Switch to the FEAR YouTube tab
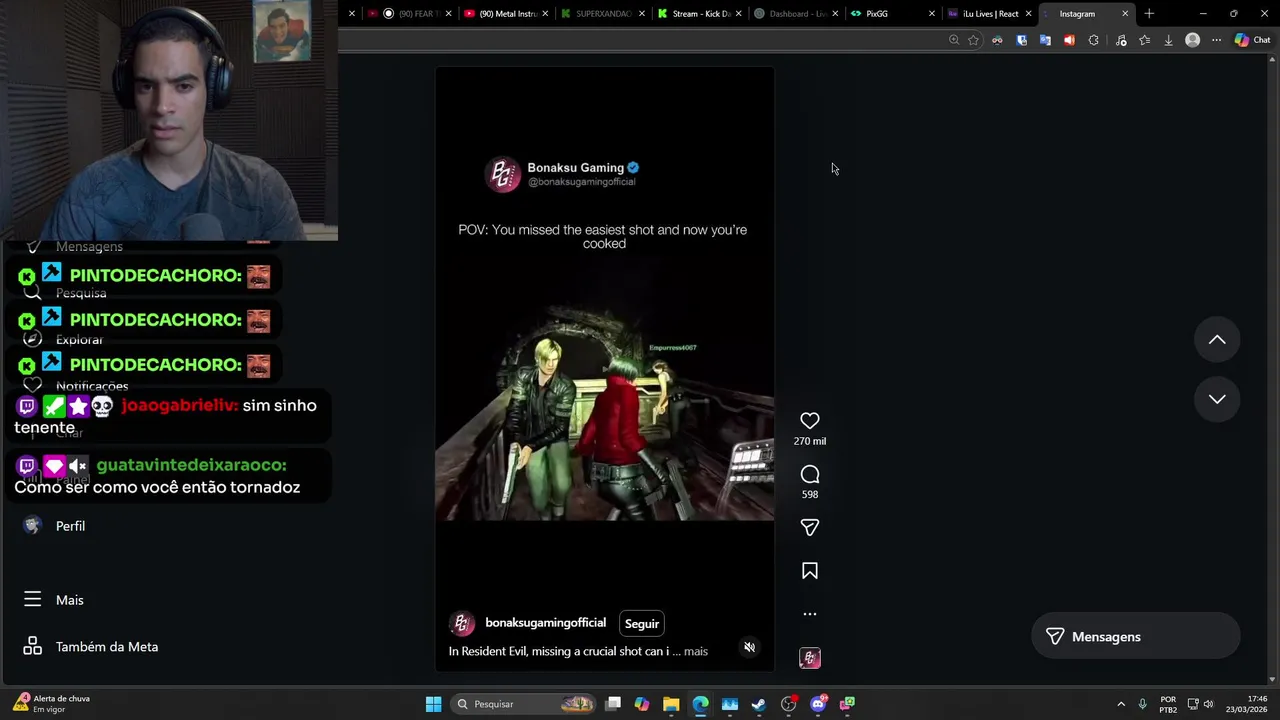 point(411,14)
